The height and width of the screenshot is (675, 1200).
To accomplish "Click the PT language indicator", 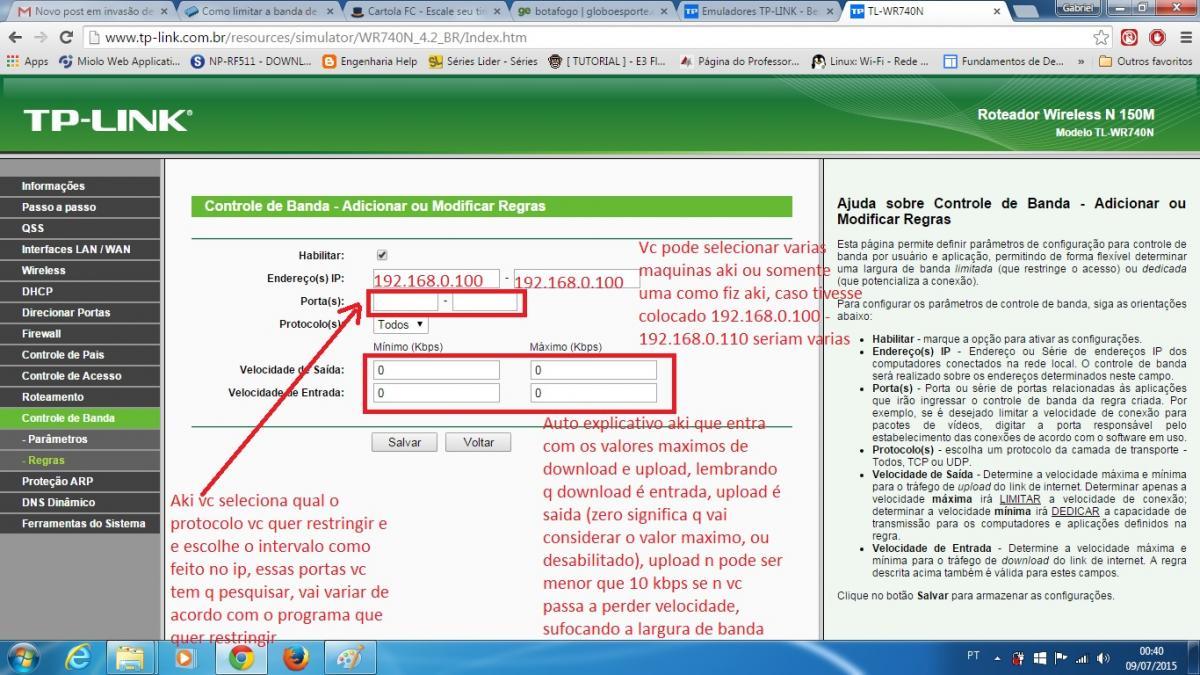I will tap(974, 657).
